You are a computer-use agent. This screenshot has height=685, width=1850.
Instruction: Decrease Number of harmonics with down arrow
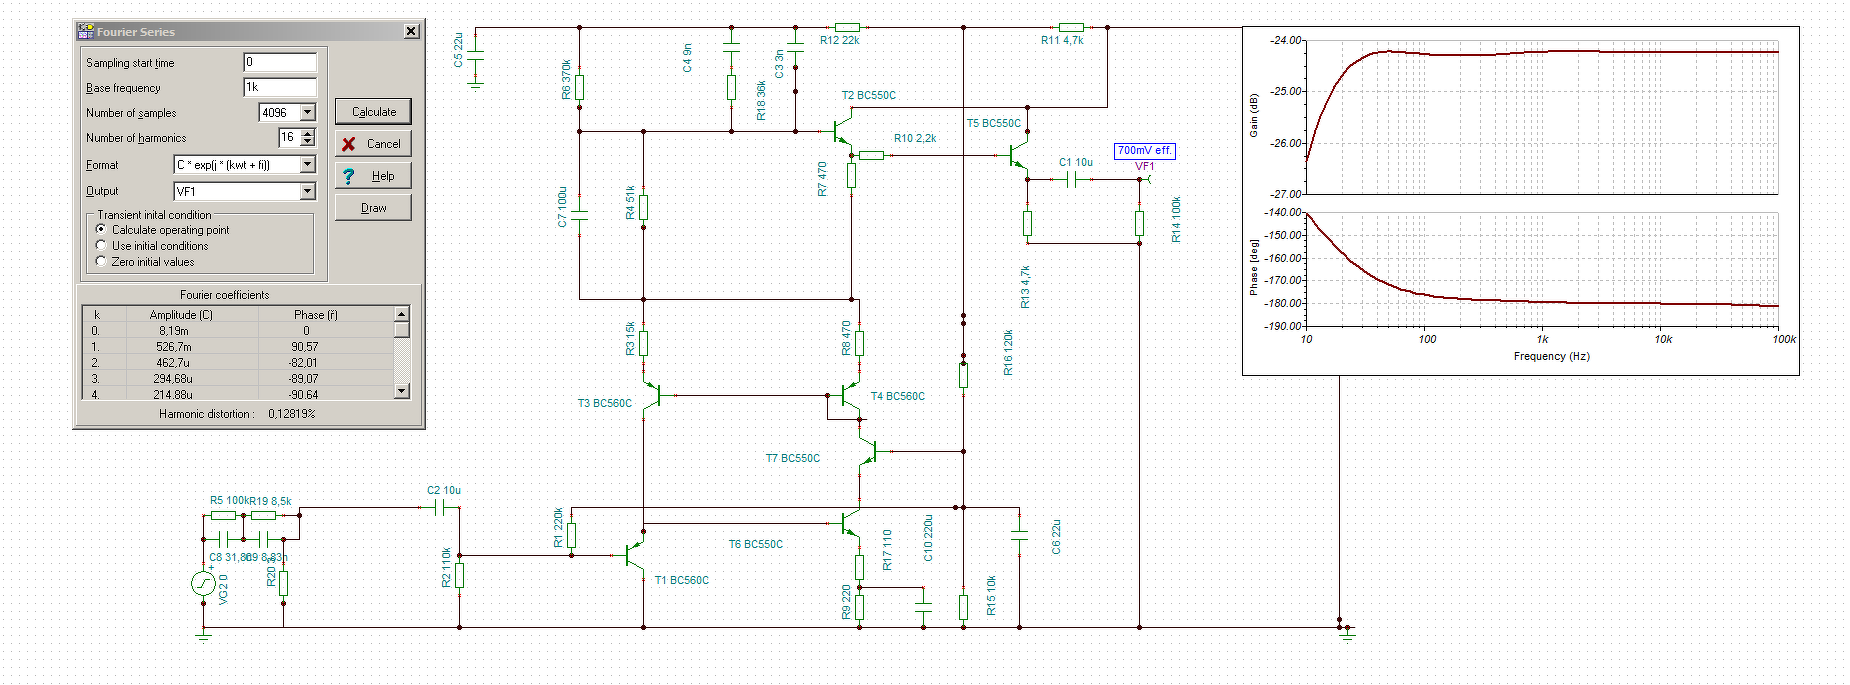(308, 142)
